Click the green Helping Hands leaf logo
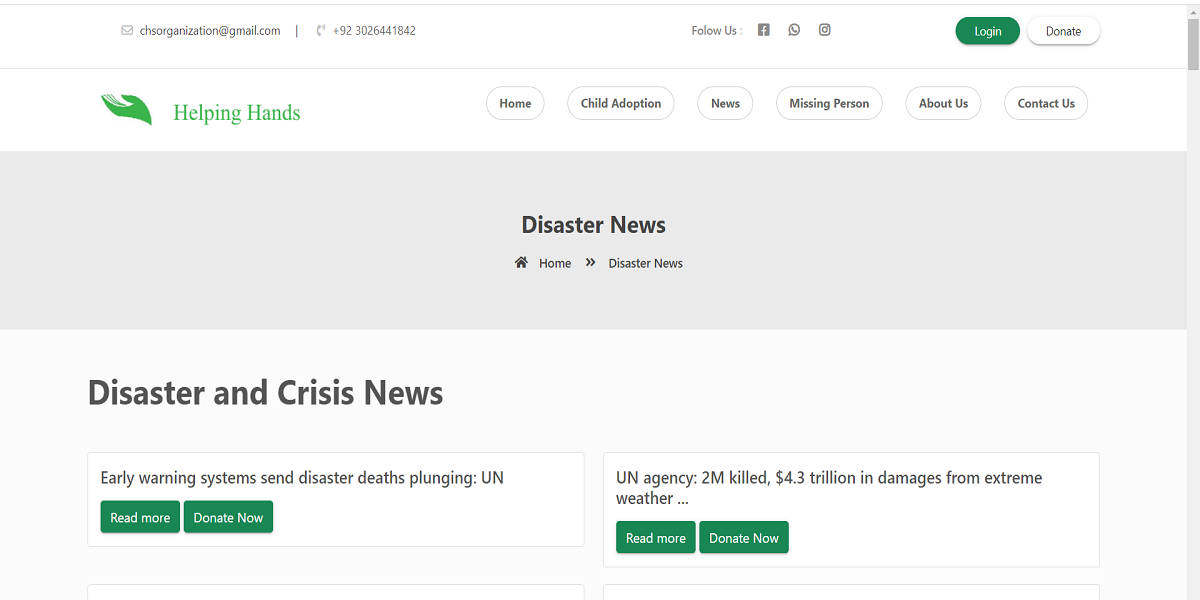 [127, 108]
